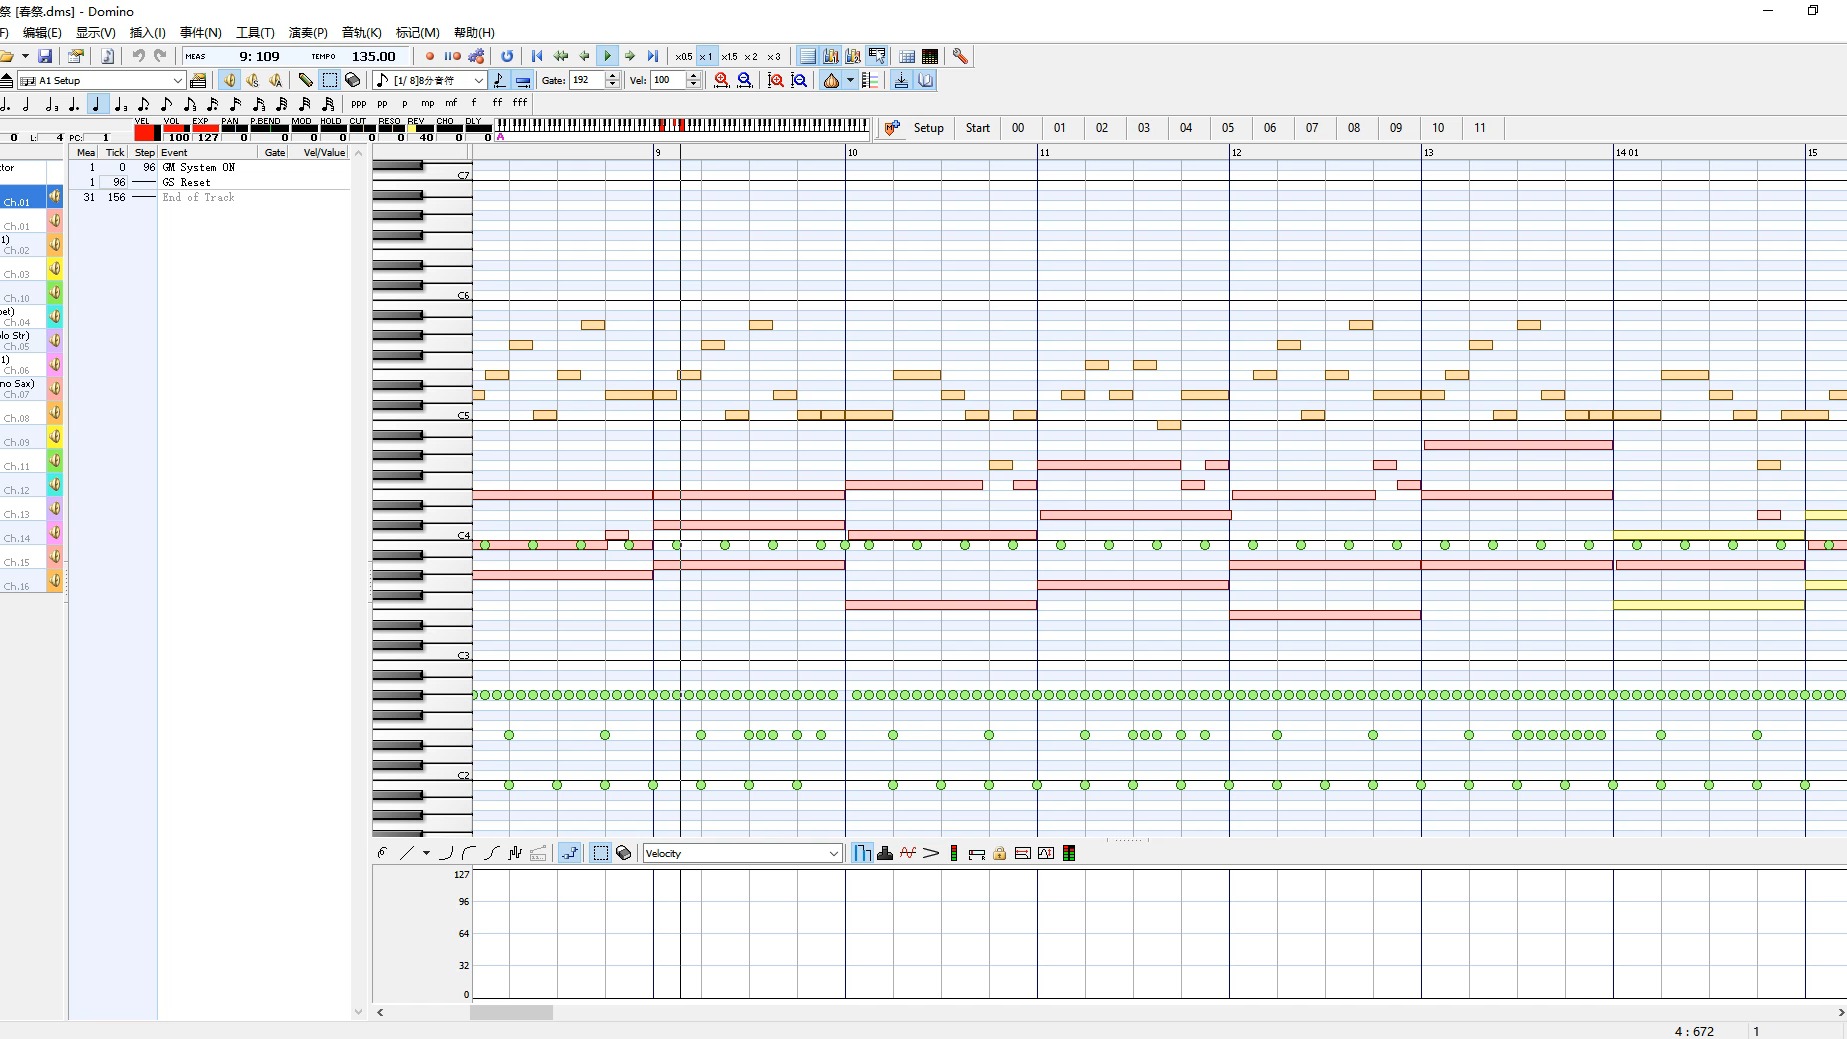Select the ppp dynamics marking
The image size is (1847, 1039).
click(359, 103)
